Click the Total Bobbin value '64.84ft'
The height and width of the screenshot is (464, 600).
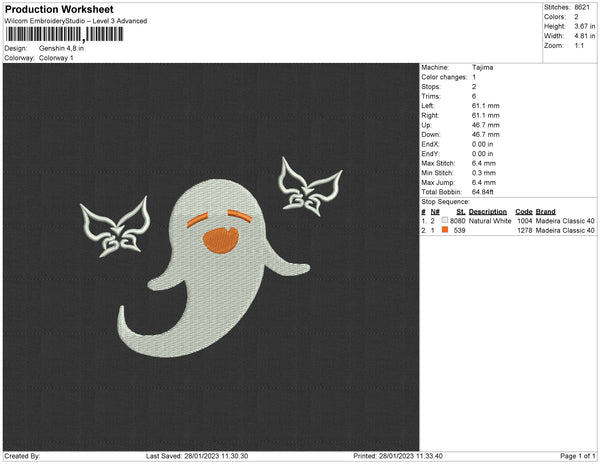[483, 192]
